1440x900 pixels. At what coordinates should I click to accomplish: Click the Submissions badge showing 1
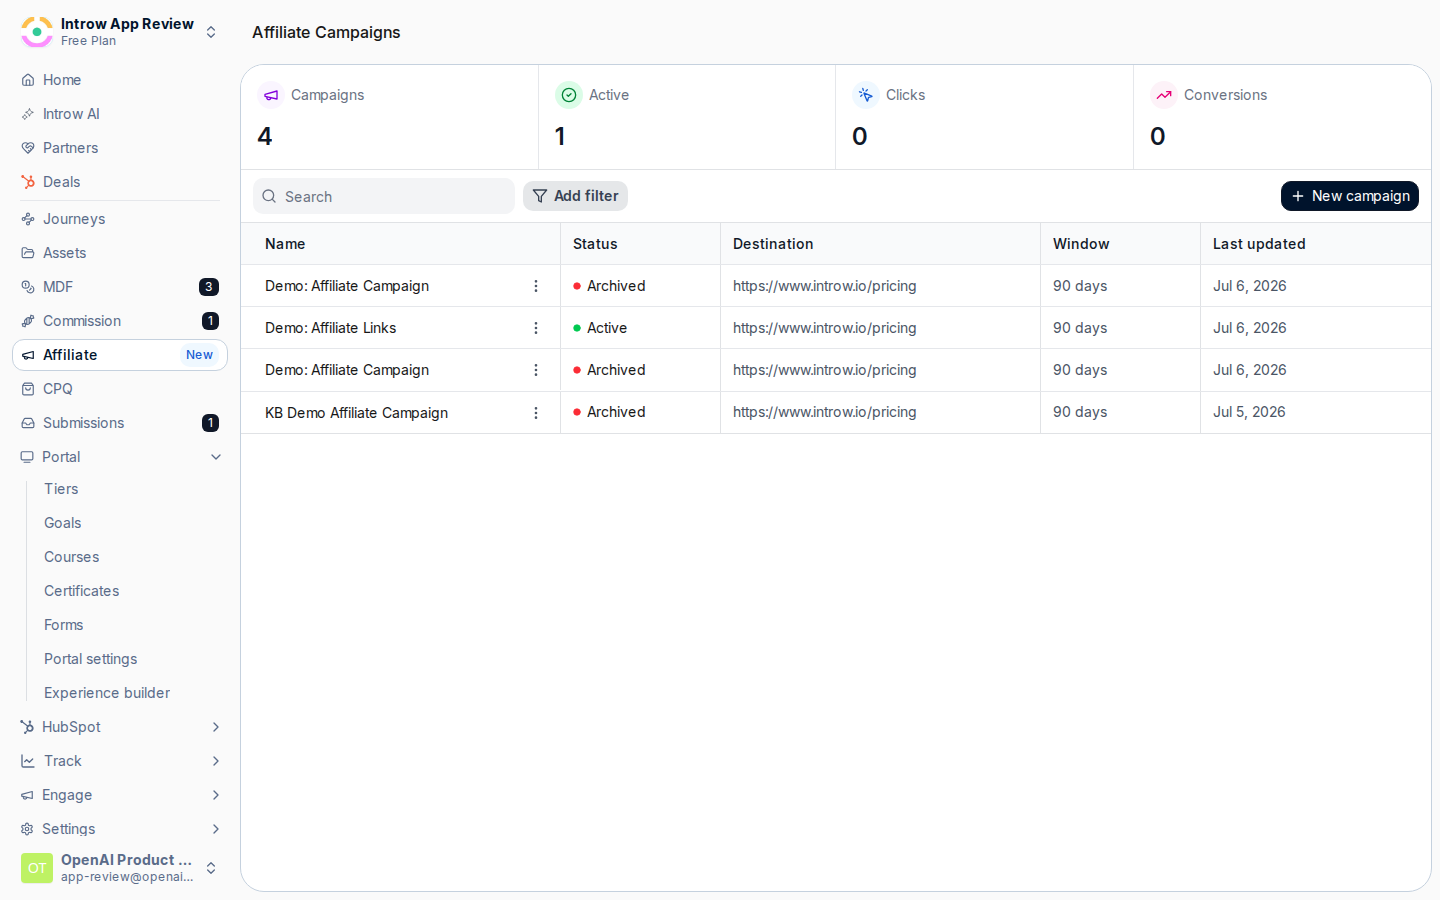click(x=211, y=423)
